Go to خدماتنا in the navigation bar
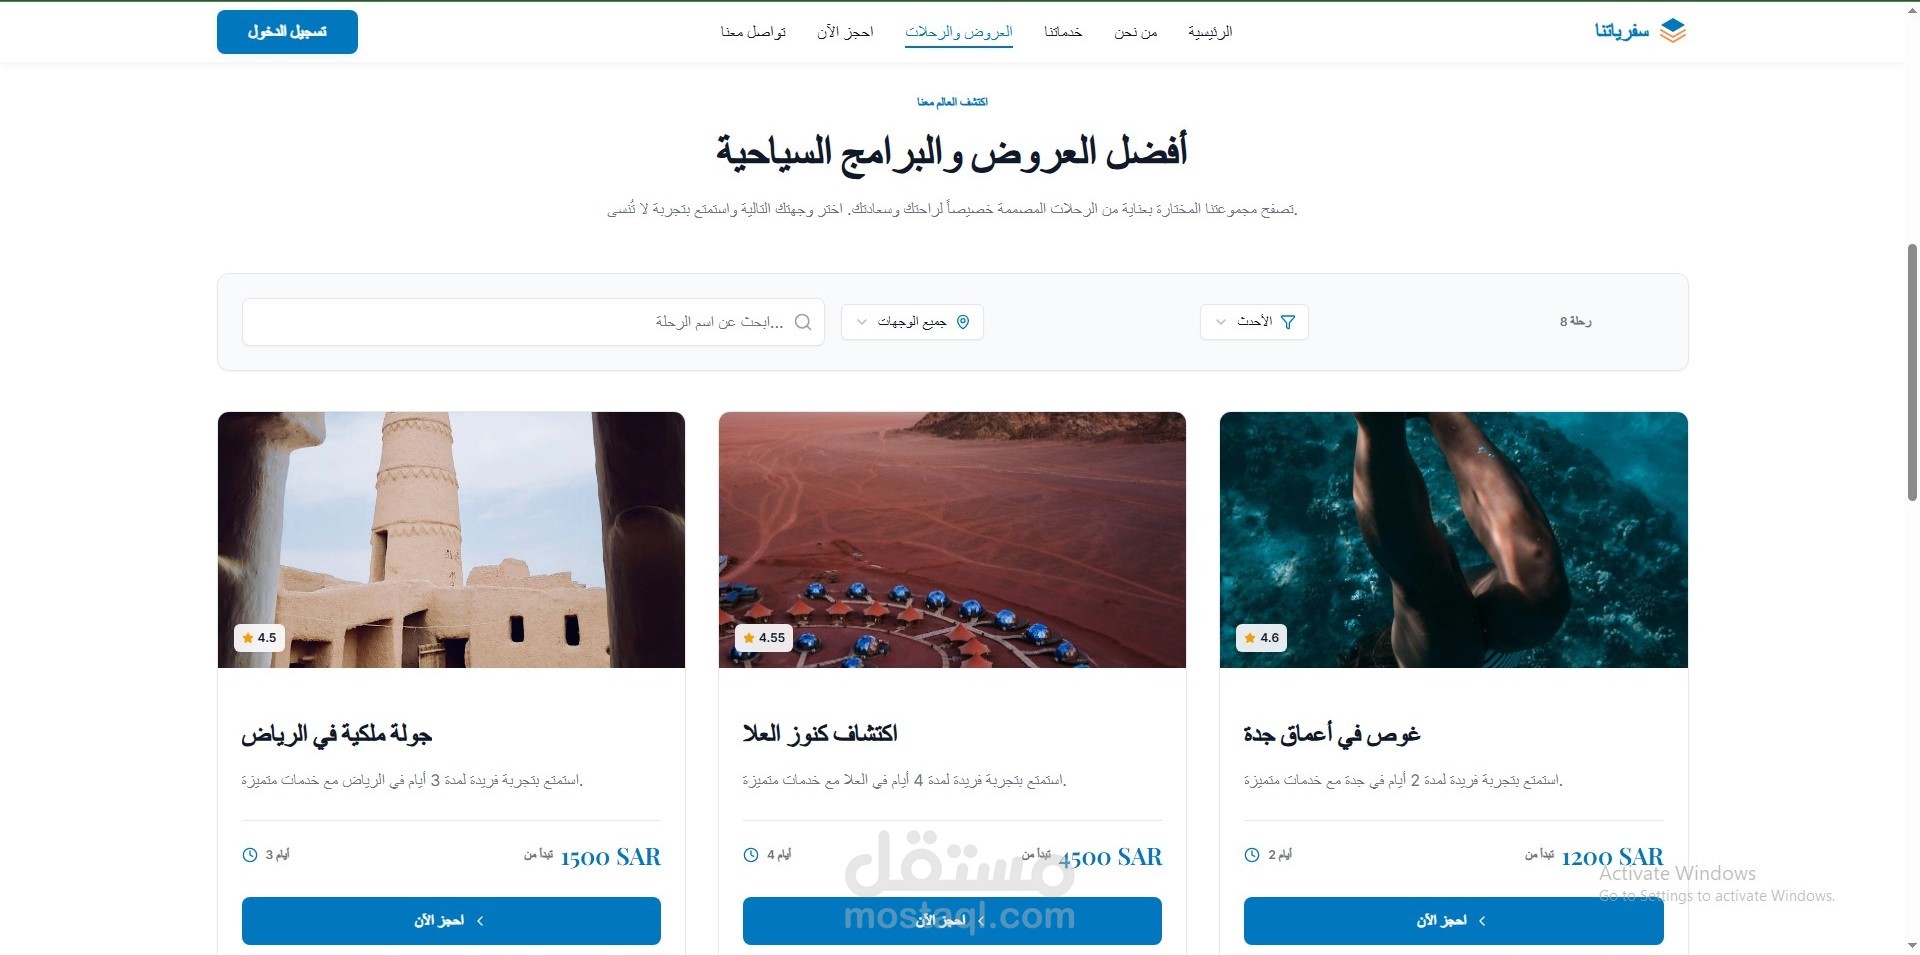The image size is (1920, 955). tap(1063, 32)
